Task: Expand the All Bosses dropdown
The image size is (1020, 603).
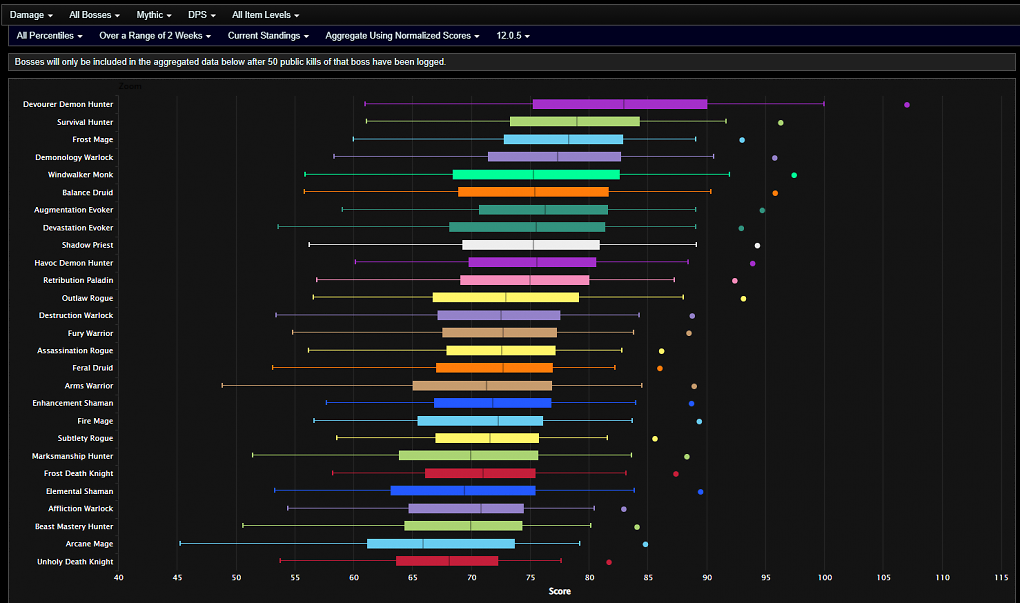Action: 94,14
